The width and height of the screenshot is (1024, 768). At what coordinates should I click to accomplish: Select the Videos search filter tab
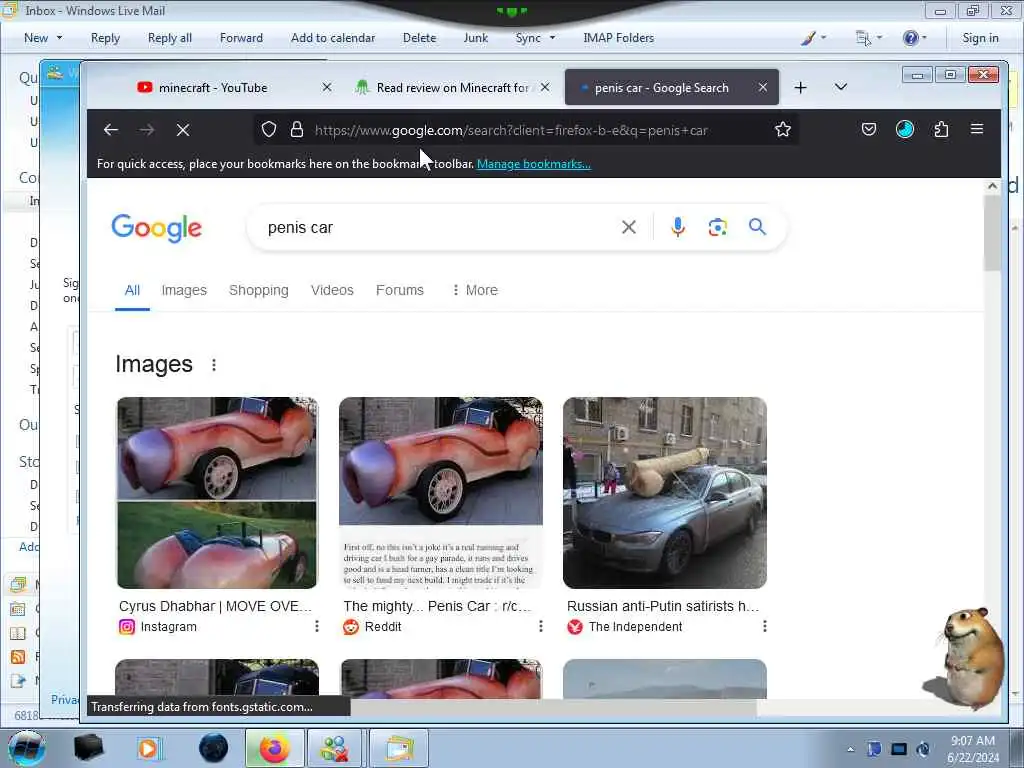tap(332, 290)
